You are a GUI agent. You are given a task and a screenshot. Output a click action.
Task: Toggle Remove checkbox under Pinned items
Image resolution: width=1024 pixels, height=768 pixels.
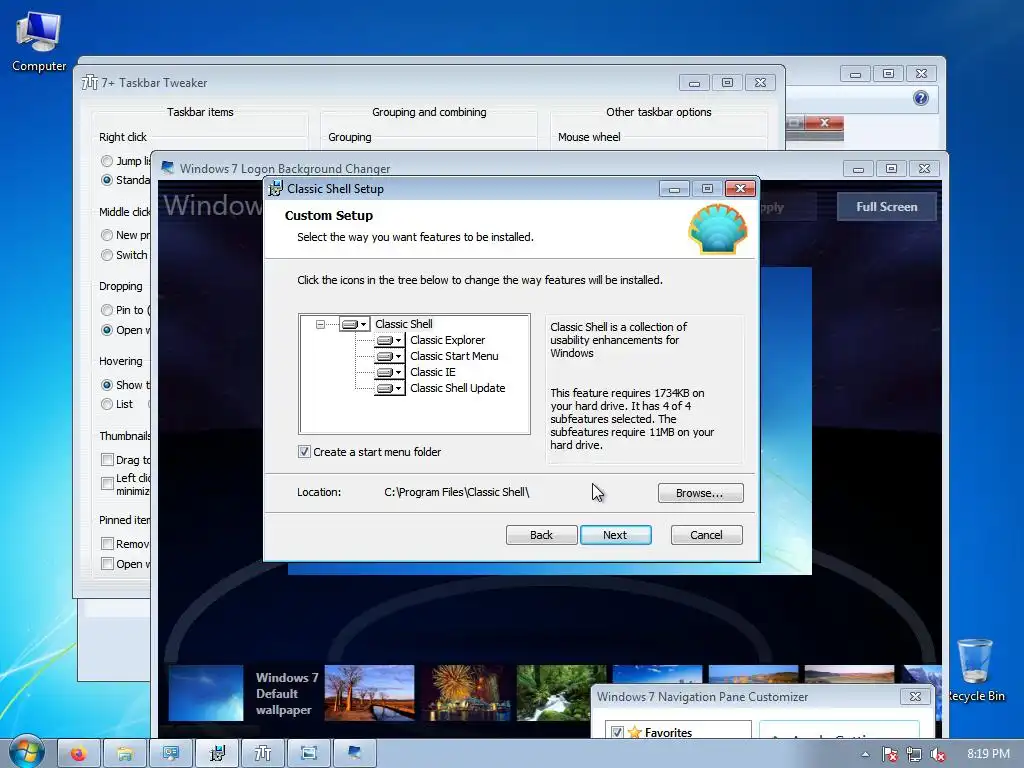coord(107,543)
